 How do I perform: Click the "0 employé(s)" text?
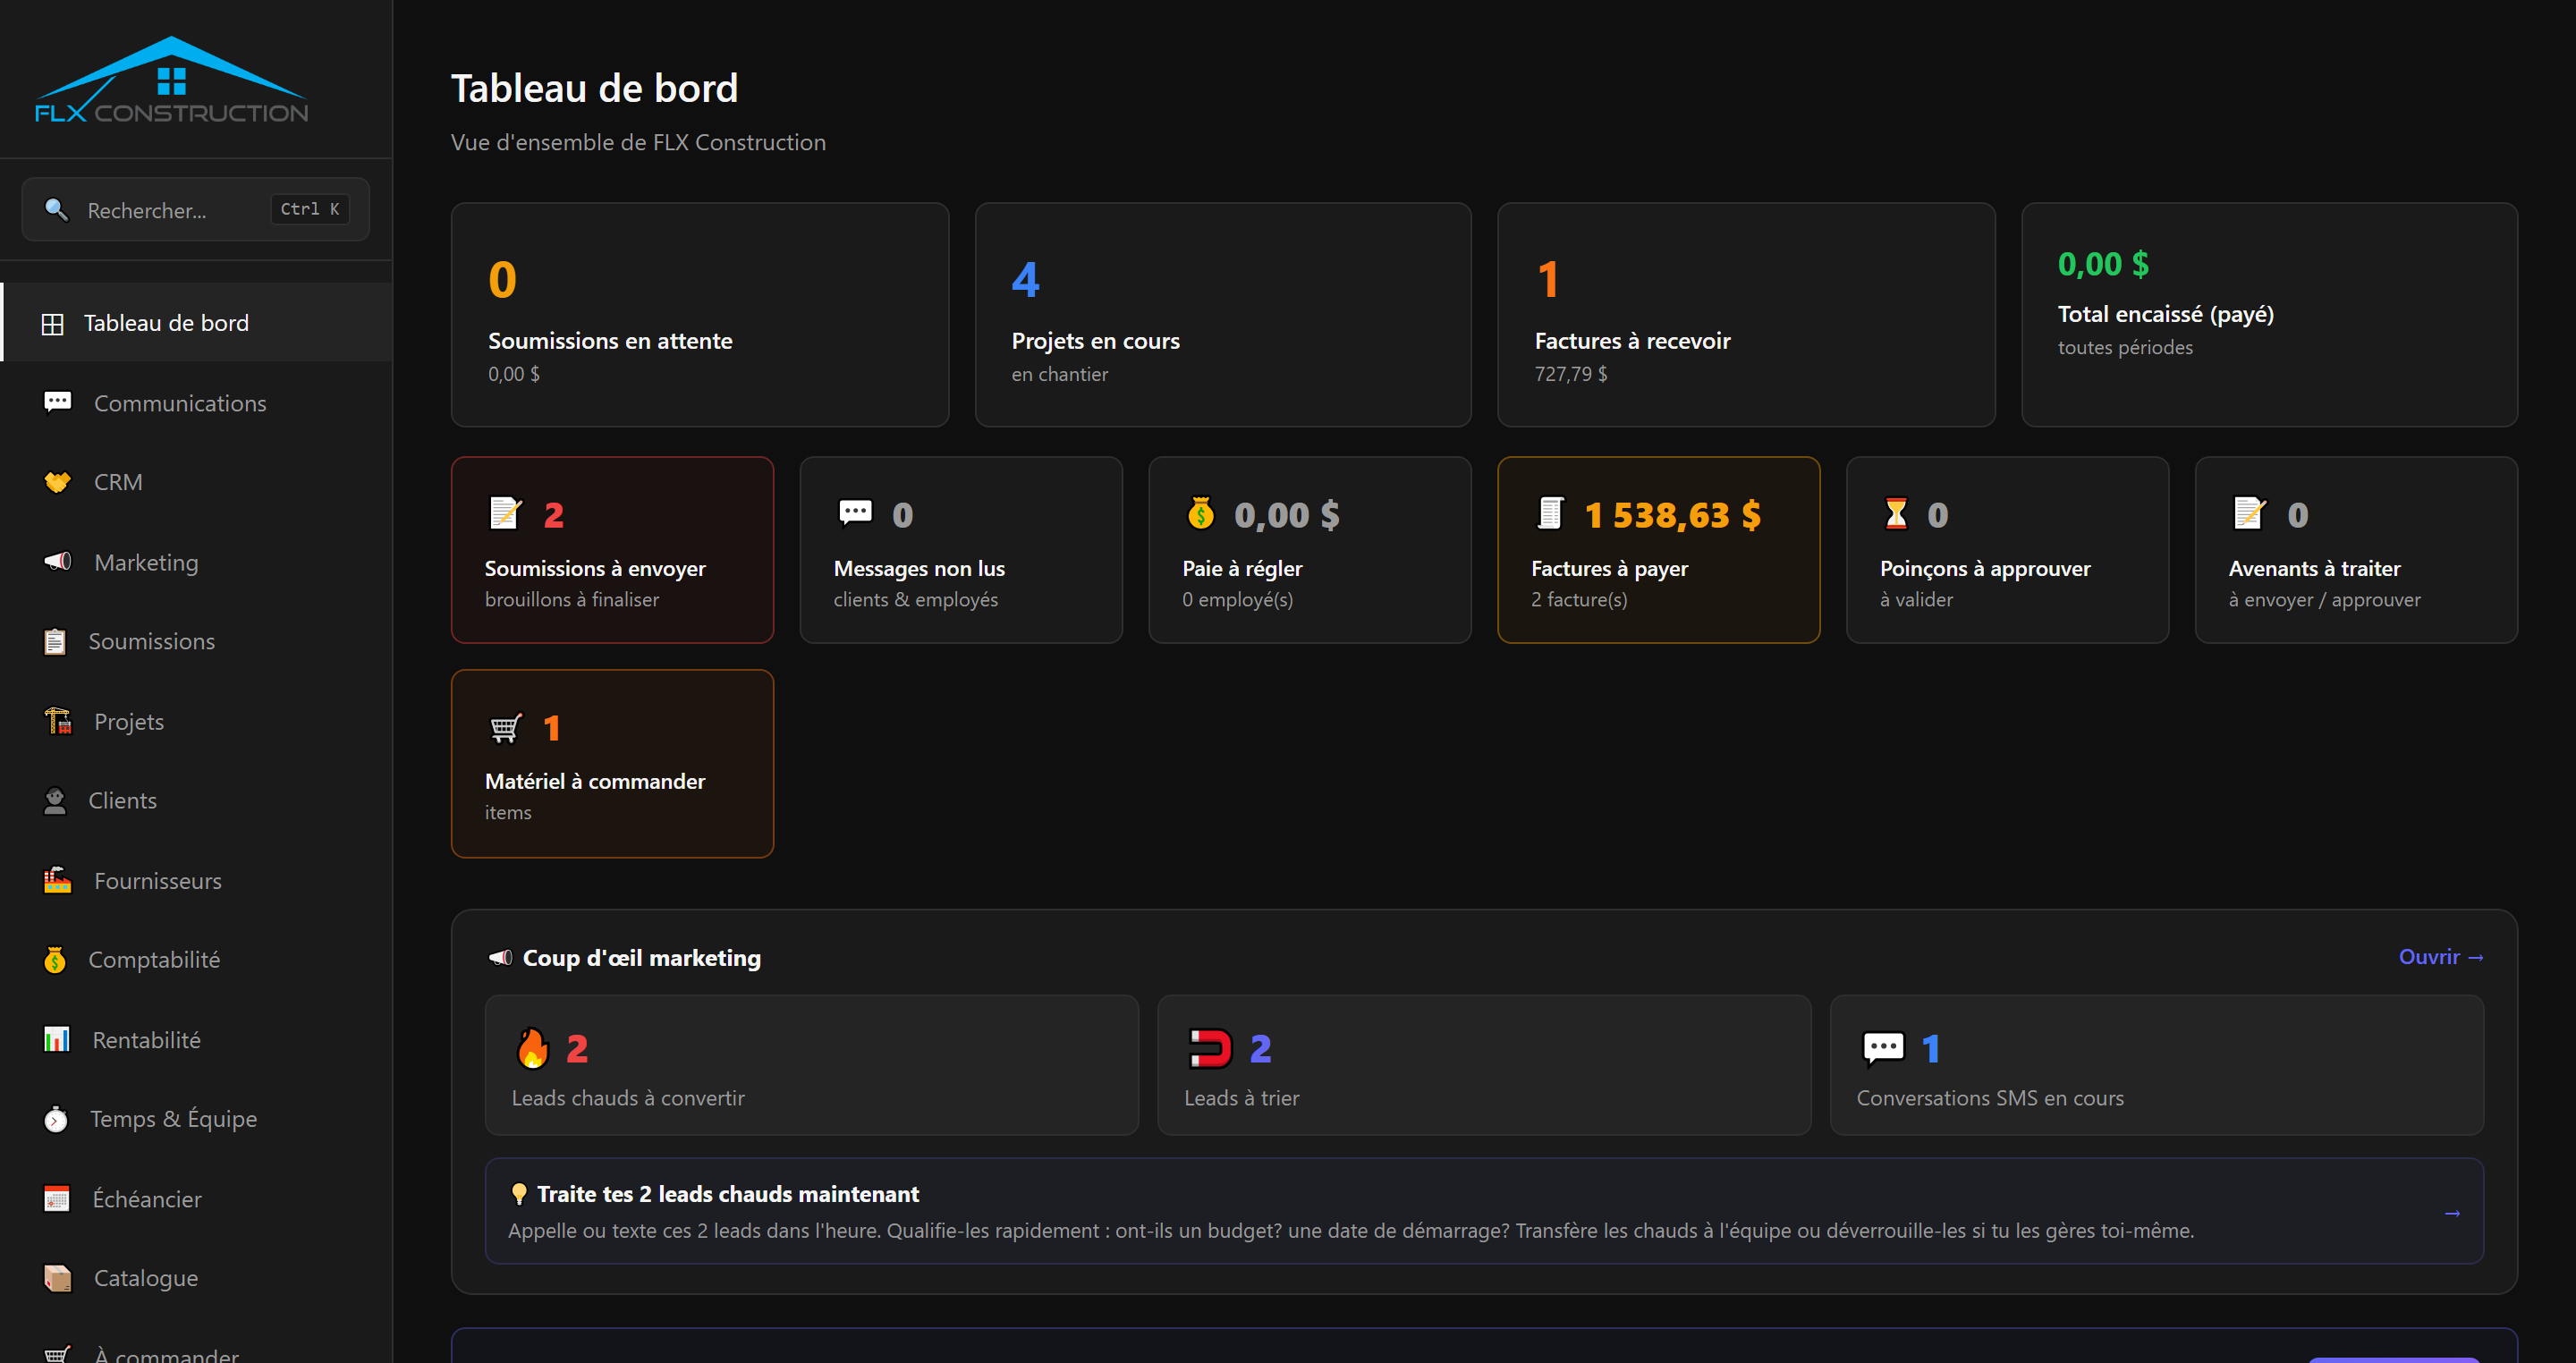1238,600
